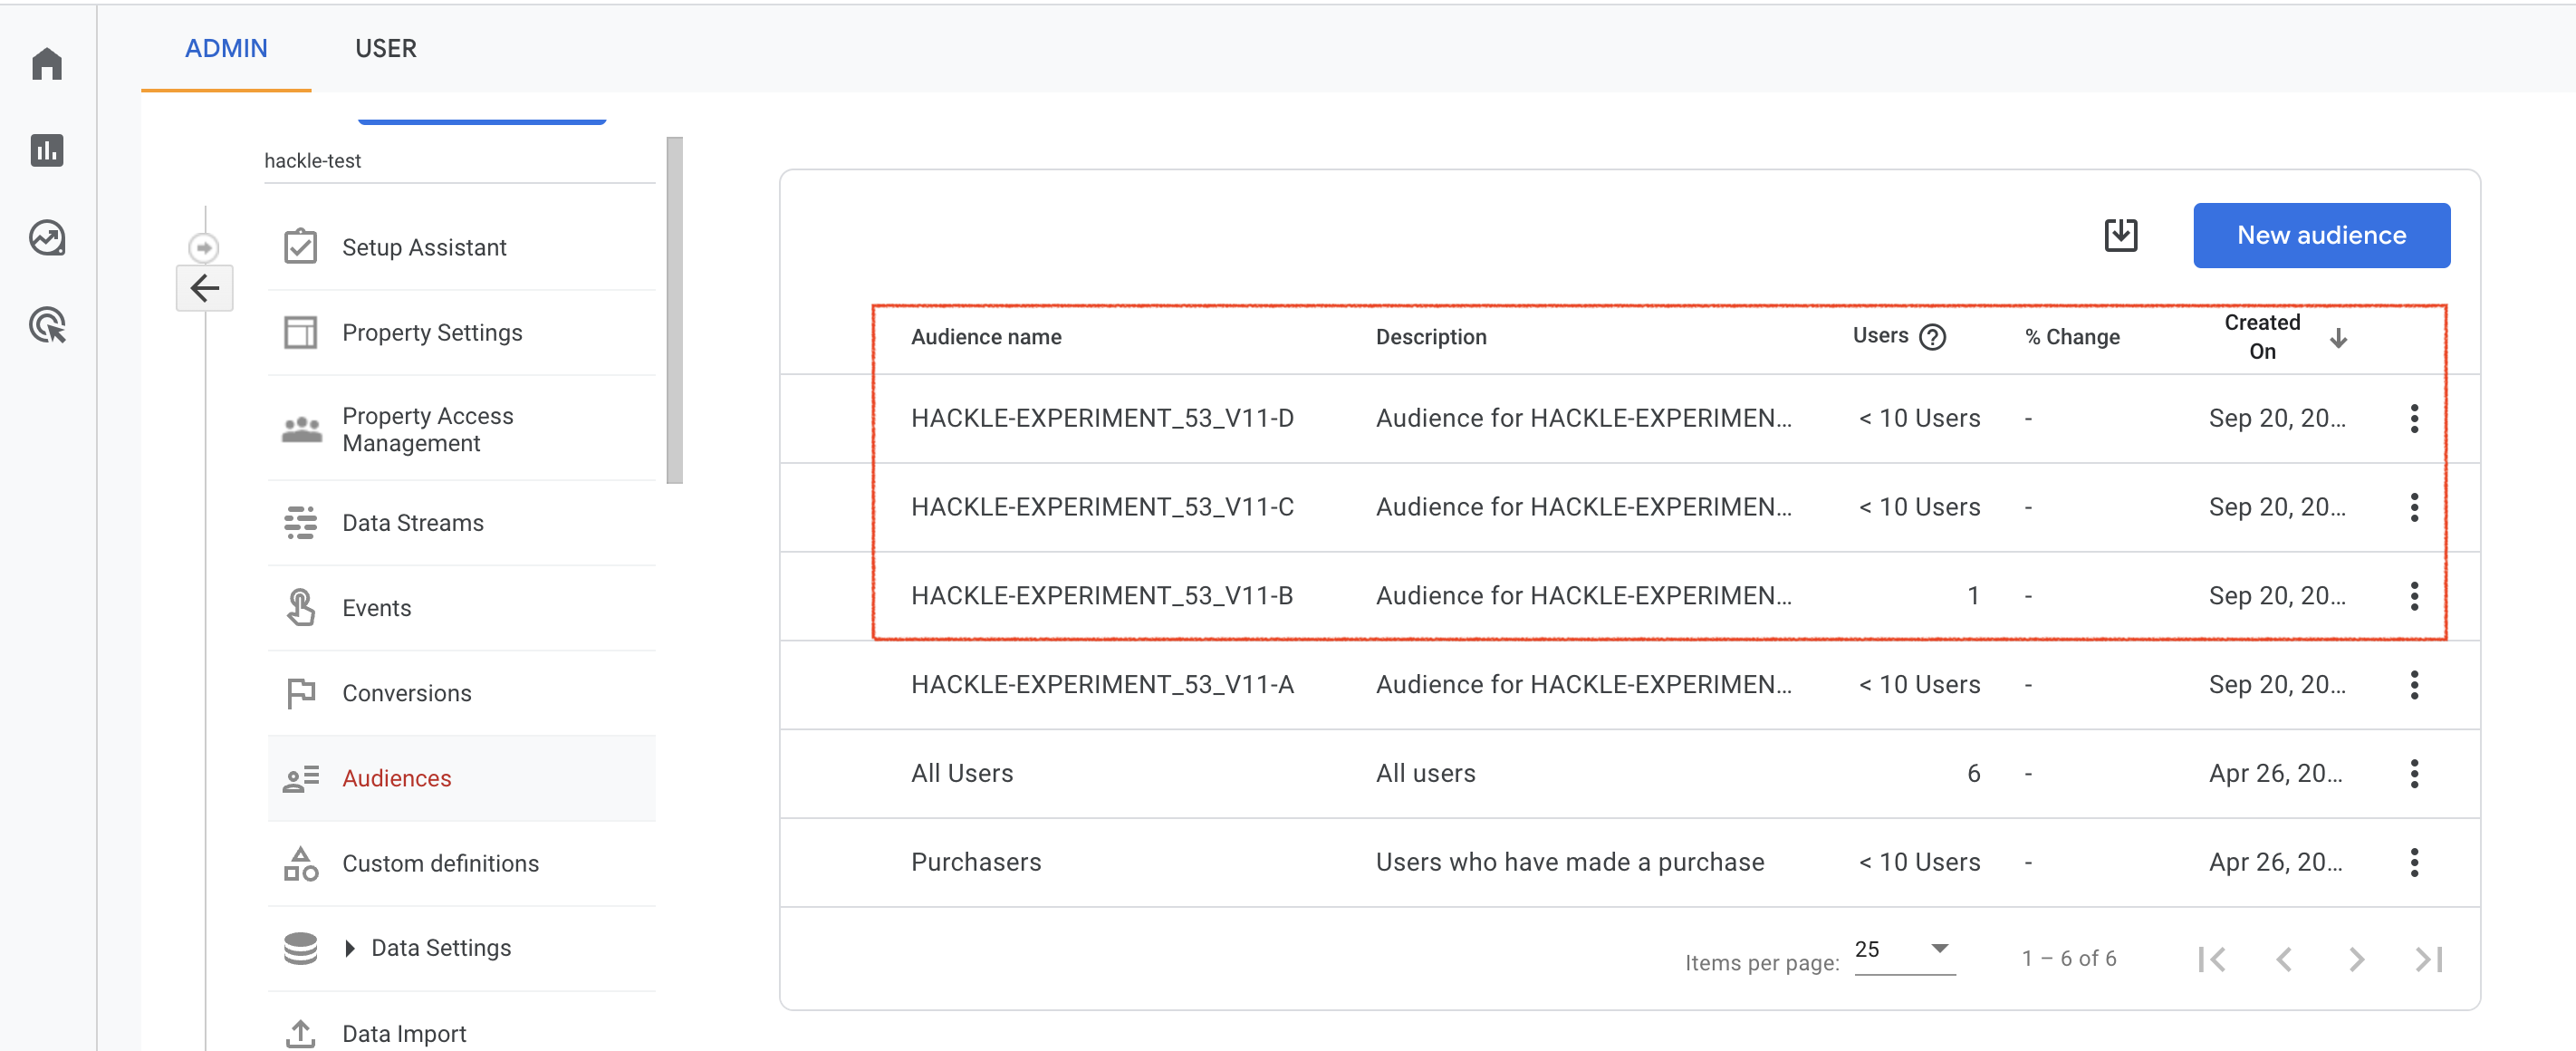
Task: Open more options for All Users row
Action: point(2413,773)
